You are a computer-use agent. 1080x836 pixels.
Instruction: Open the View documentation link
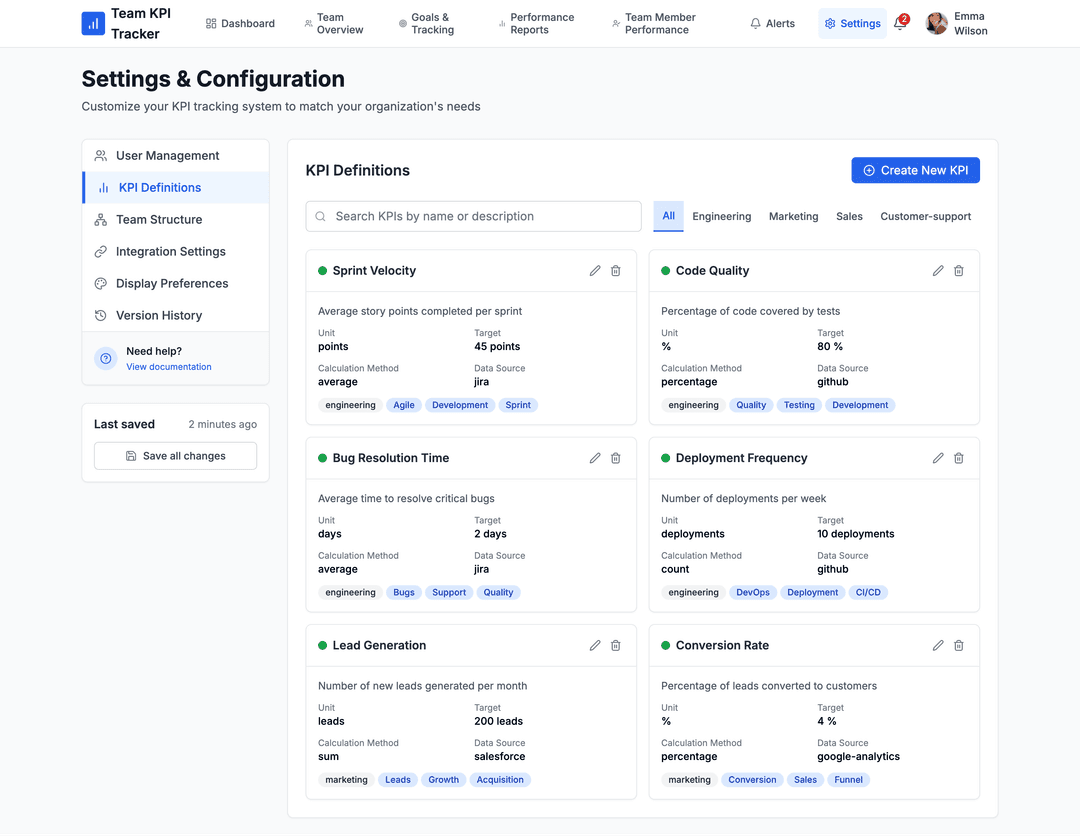(x=168, y=367)
